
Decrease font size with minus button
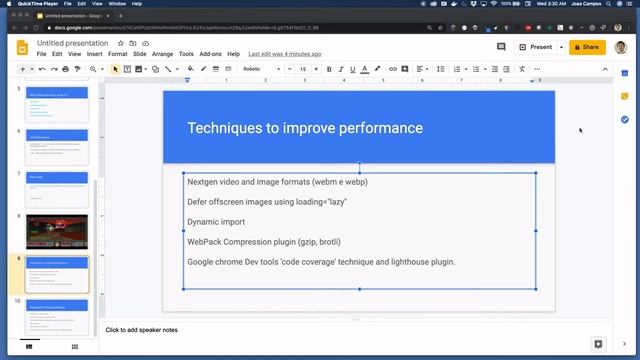(290, 69)
